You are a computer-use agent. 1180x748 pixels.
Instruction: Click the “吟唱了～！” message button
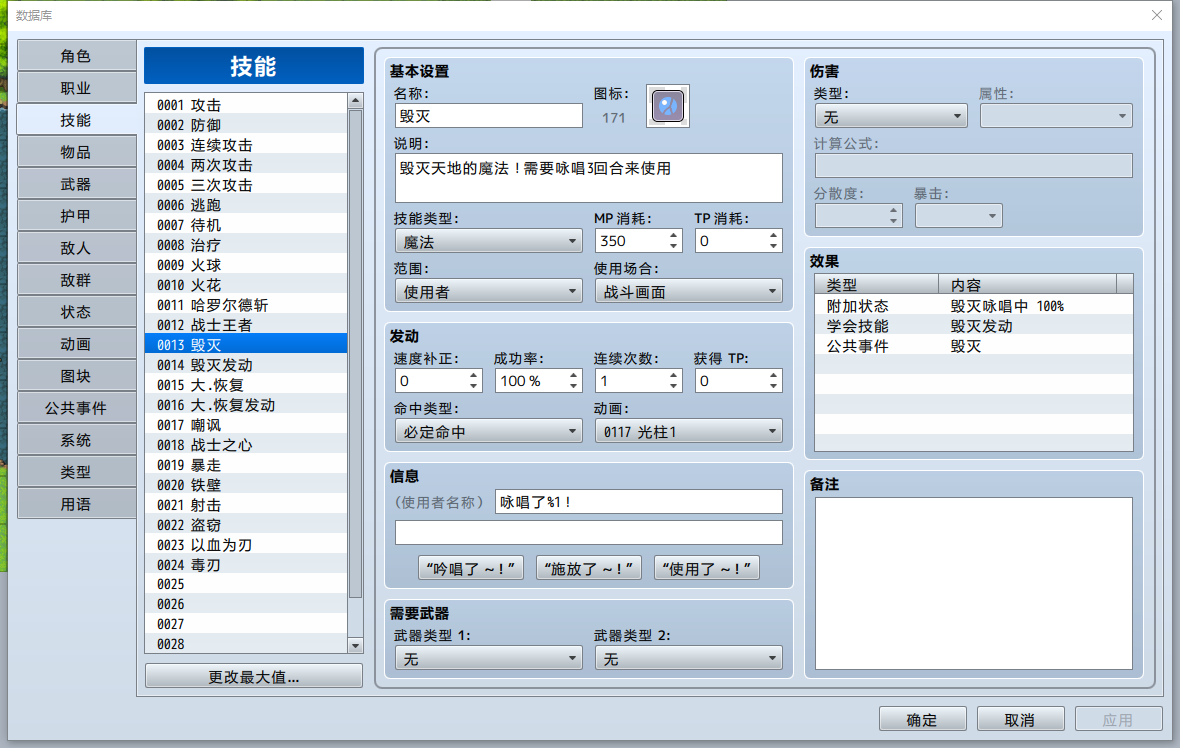pos(470,568)
